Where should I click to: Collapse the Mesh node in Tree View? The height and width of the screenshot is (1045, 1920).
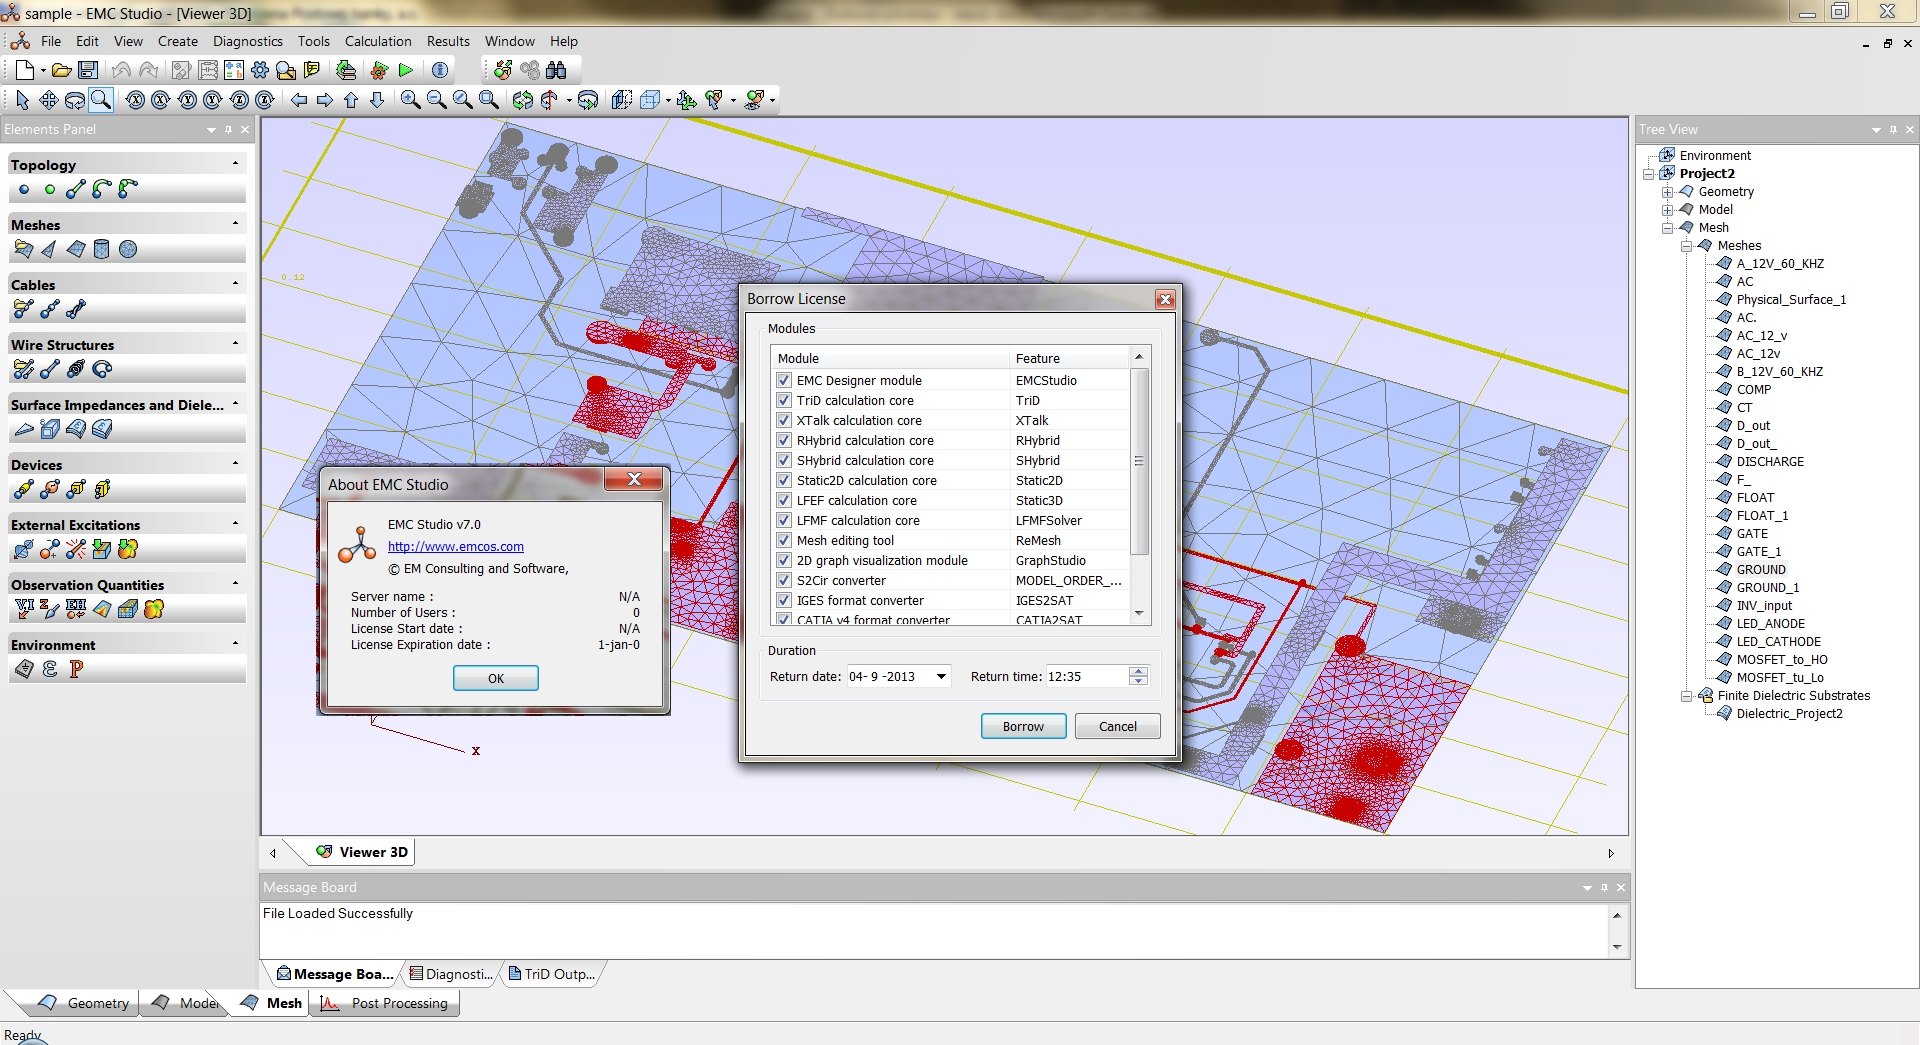pyautogui.click(x=1667, y=228)
